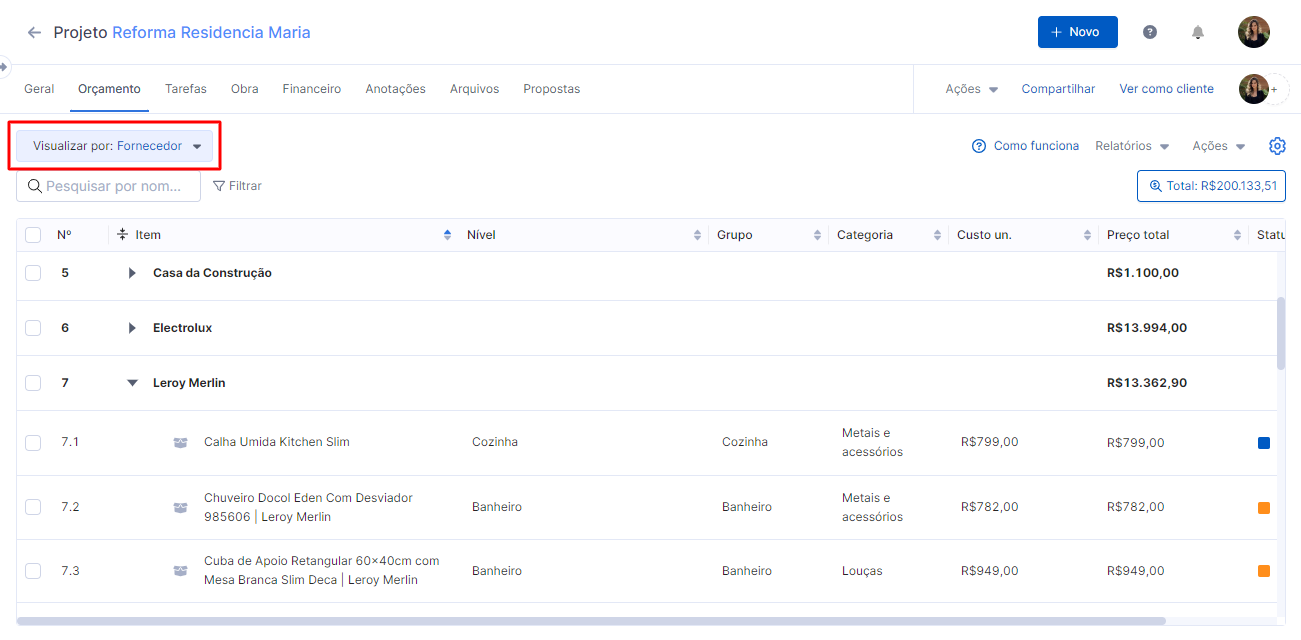Screen dimensions: 1301x640
Task: Sort by Item column arrows
Action: [x=447, y=235]
